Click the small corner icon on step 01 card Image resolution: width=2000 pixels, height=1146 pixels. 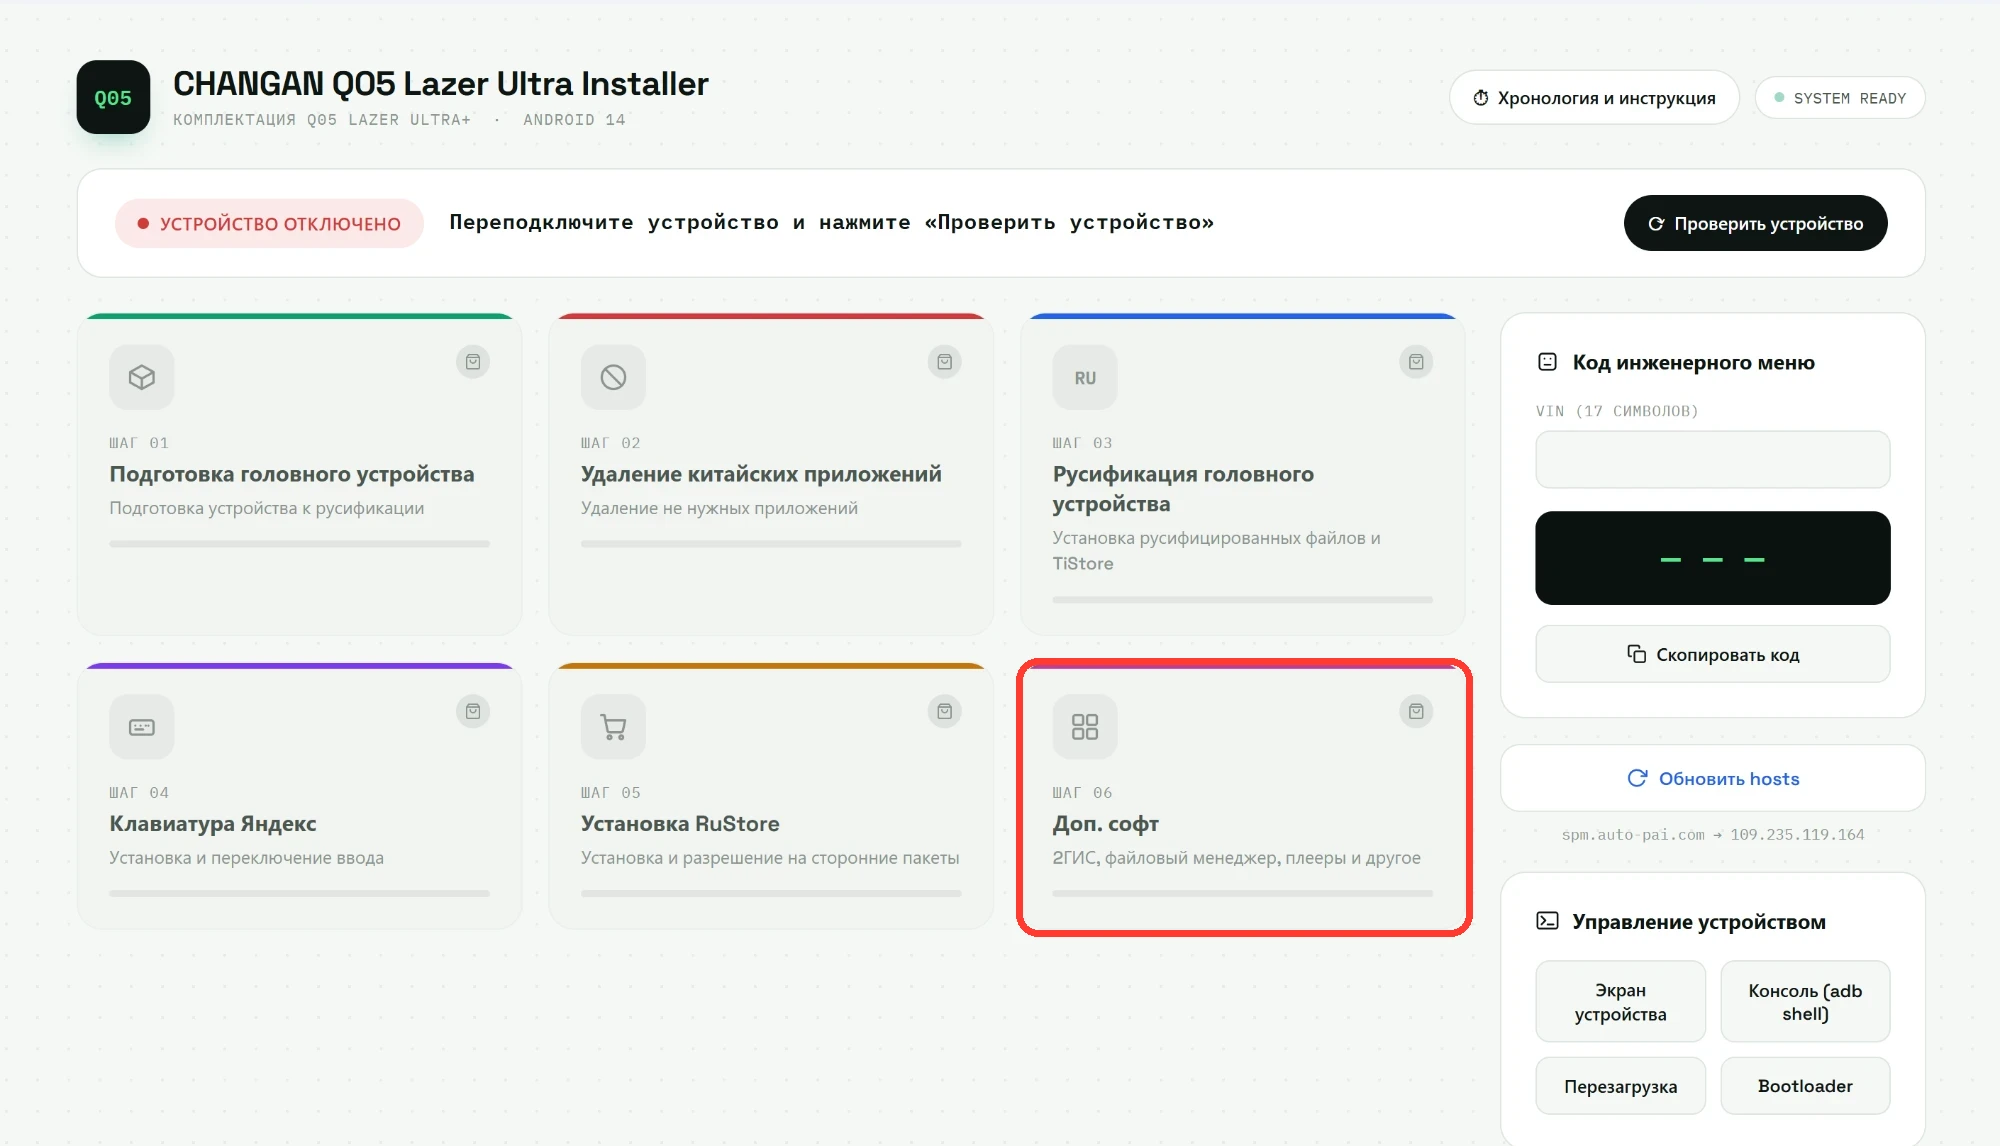tap(473, 362)
